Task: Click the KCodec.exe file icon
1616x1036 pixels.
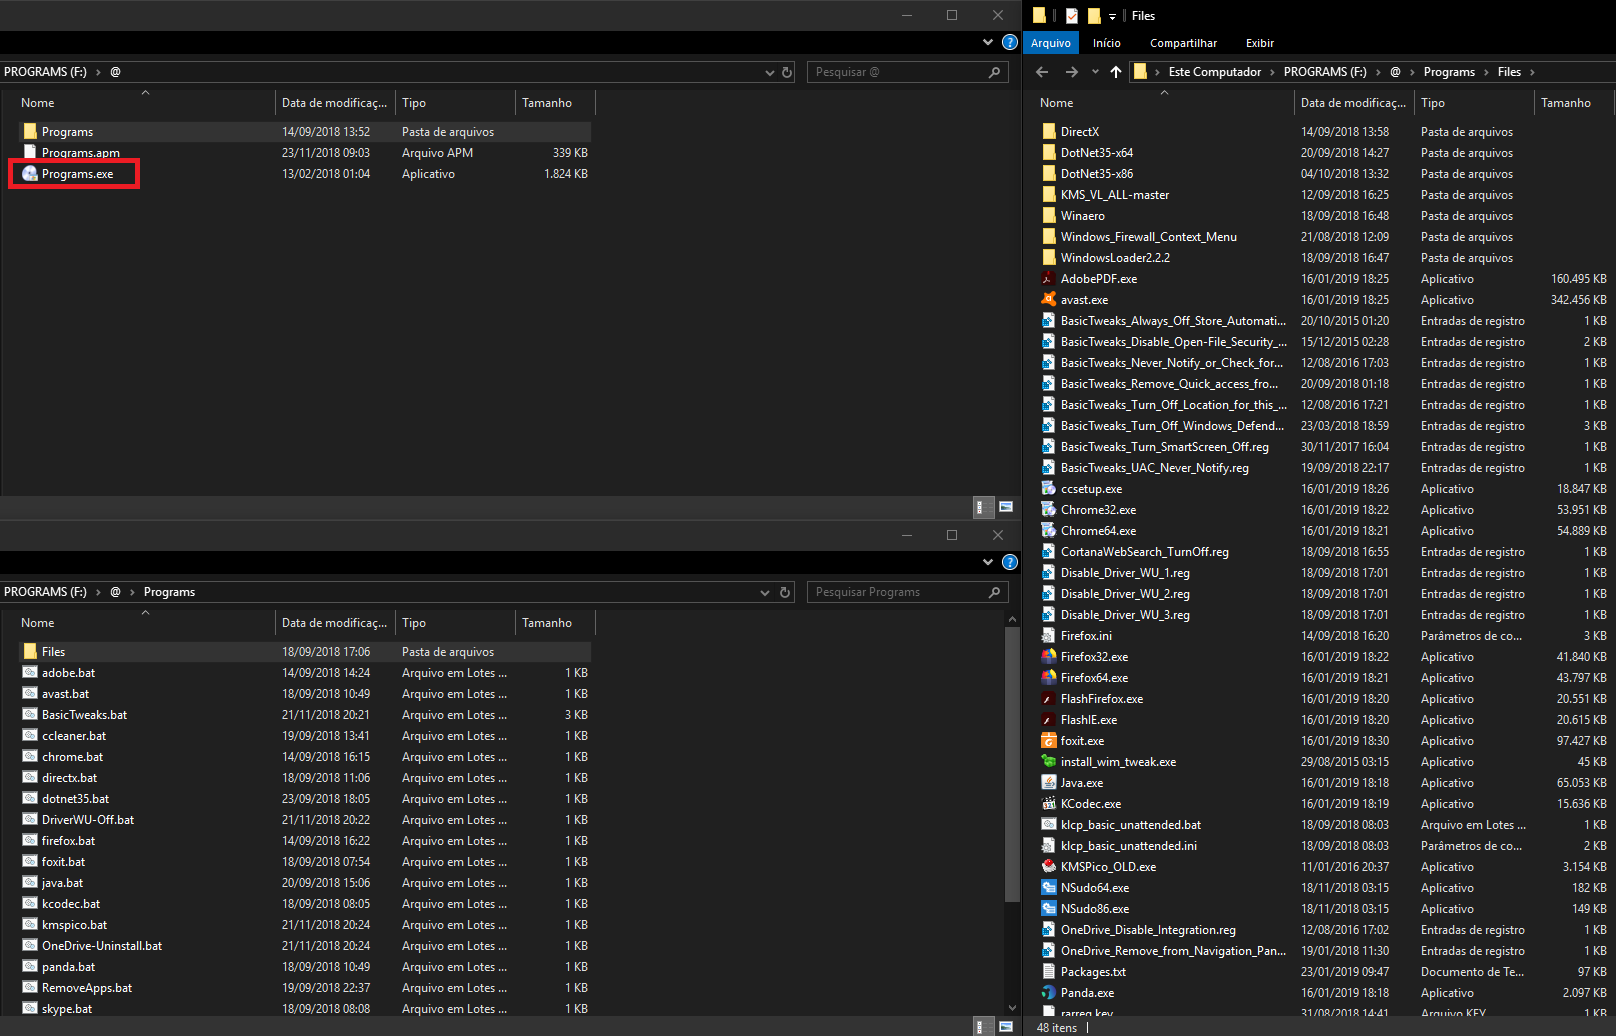Action: (x=1048, y=804)
